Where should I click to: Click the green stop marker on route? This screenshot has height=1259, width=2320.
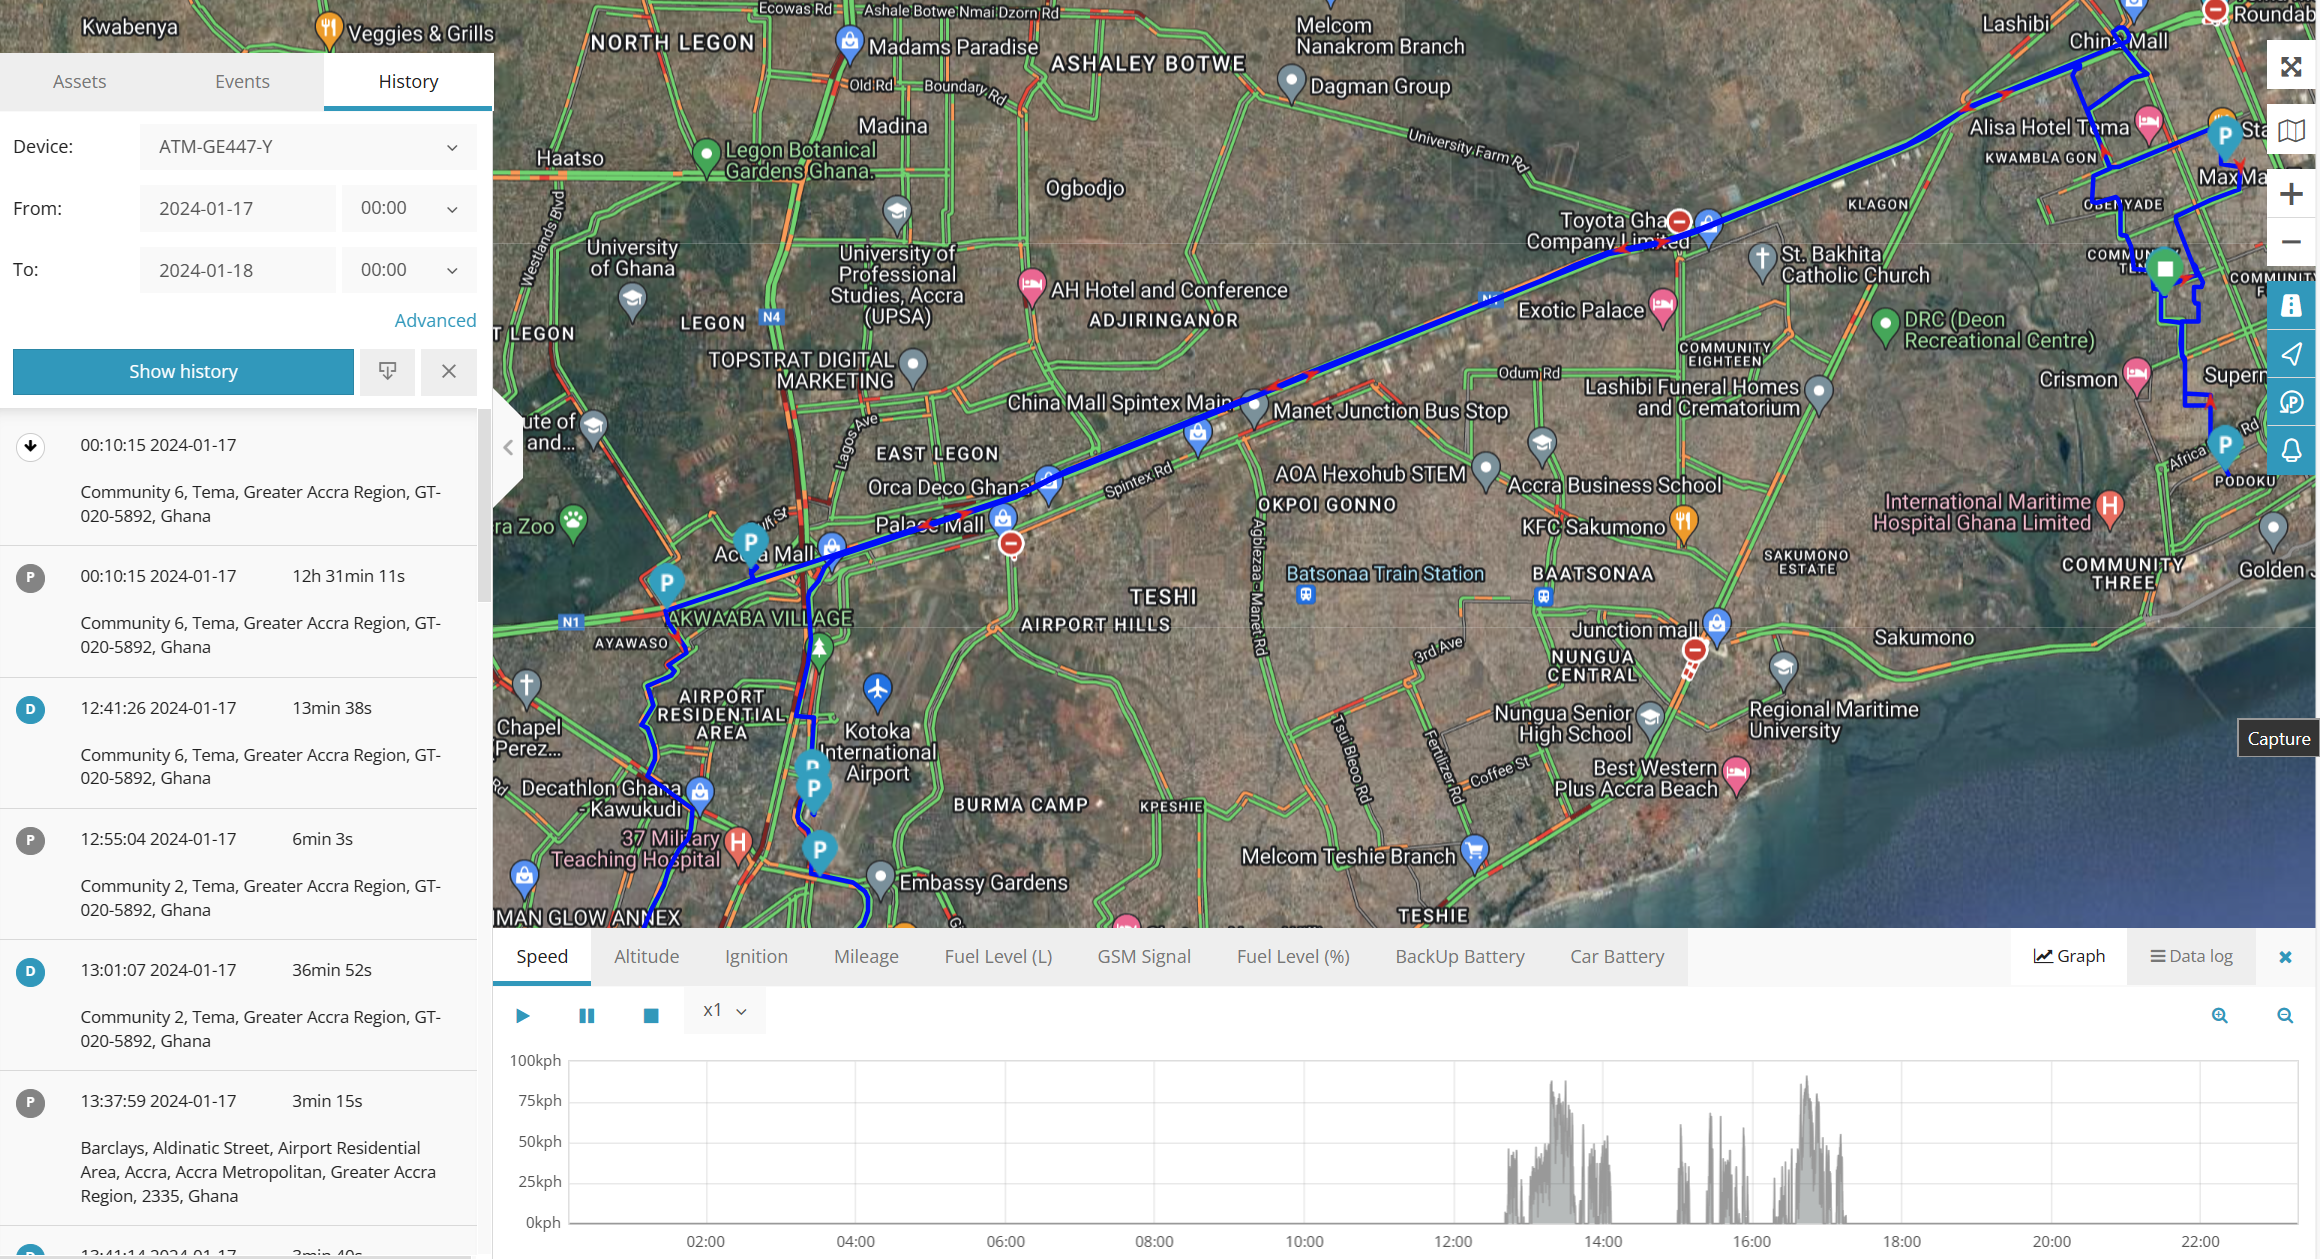pyautogui.click(x=2165, y=270)
